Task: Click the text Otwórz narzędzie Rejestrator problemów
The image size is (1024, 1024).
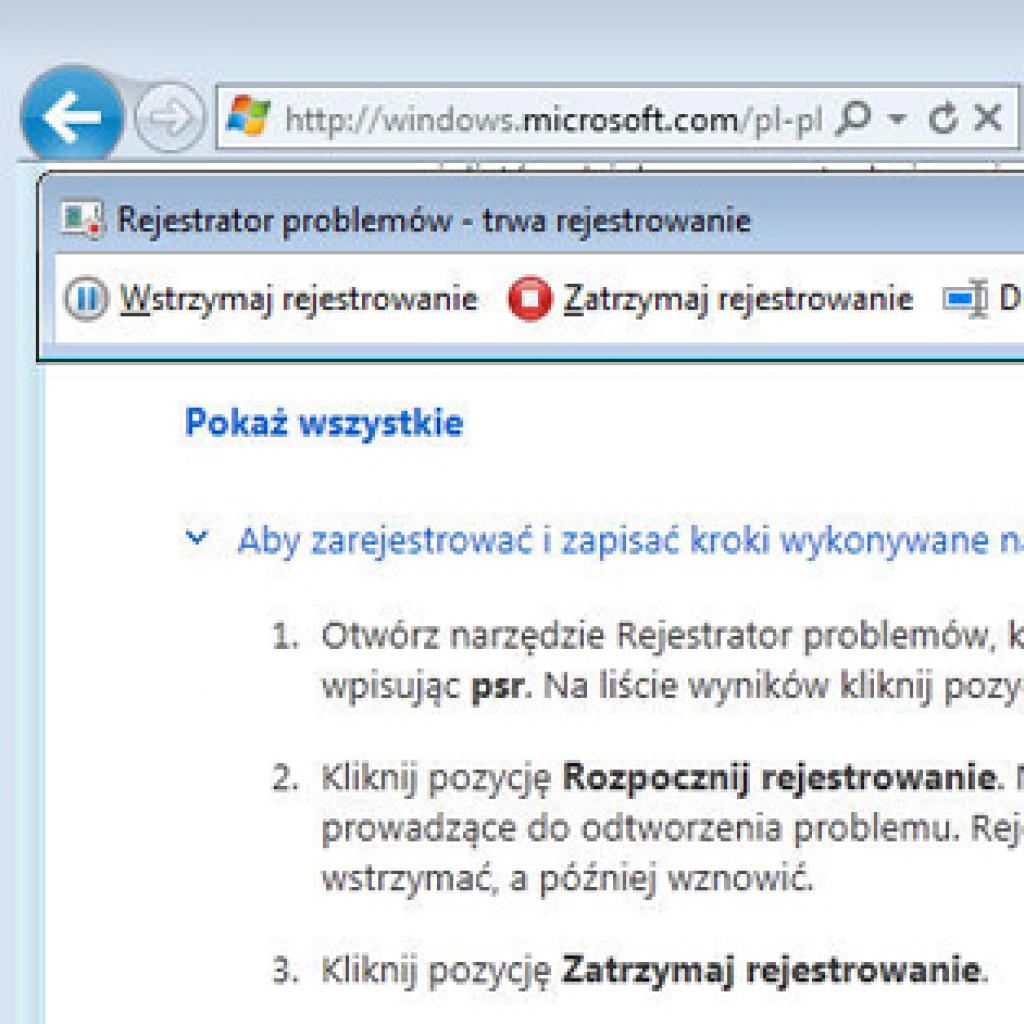Action: [x=656, y=637]
